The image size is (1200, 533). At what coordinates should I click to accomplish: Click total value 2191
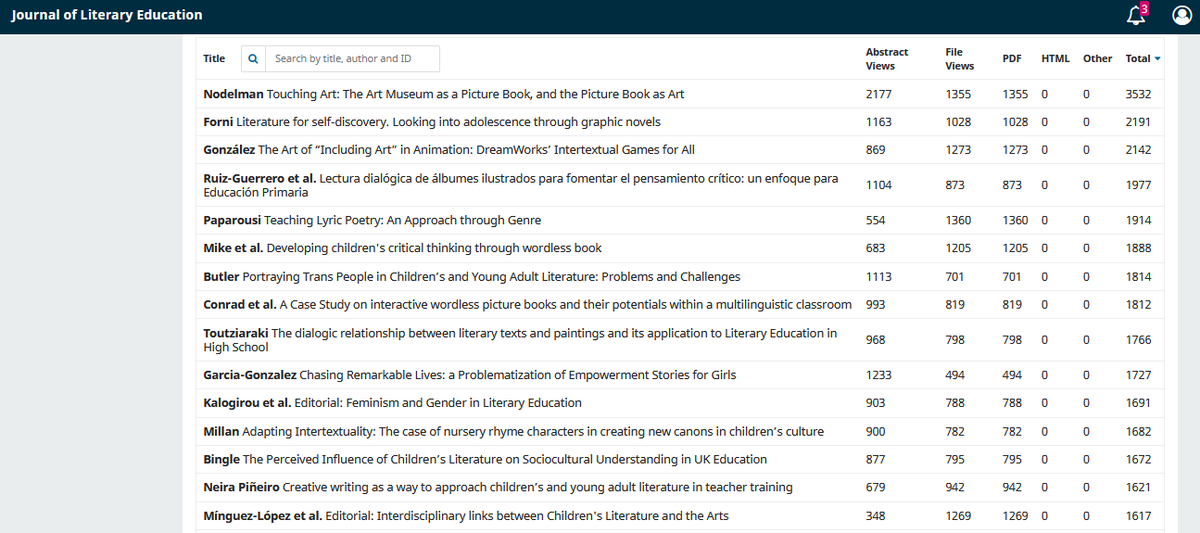pos(1138,122)
